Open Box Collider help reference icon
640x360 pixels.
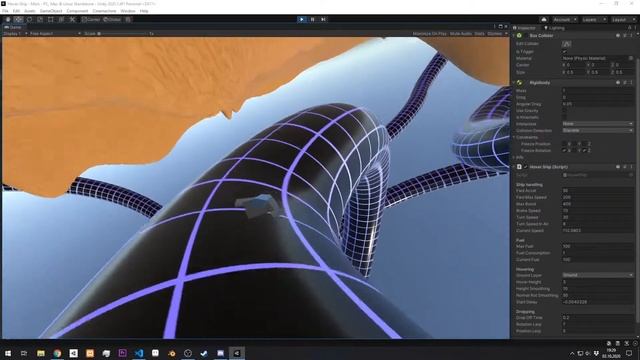618,36
